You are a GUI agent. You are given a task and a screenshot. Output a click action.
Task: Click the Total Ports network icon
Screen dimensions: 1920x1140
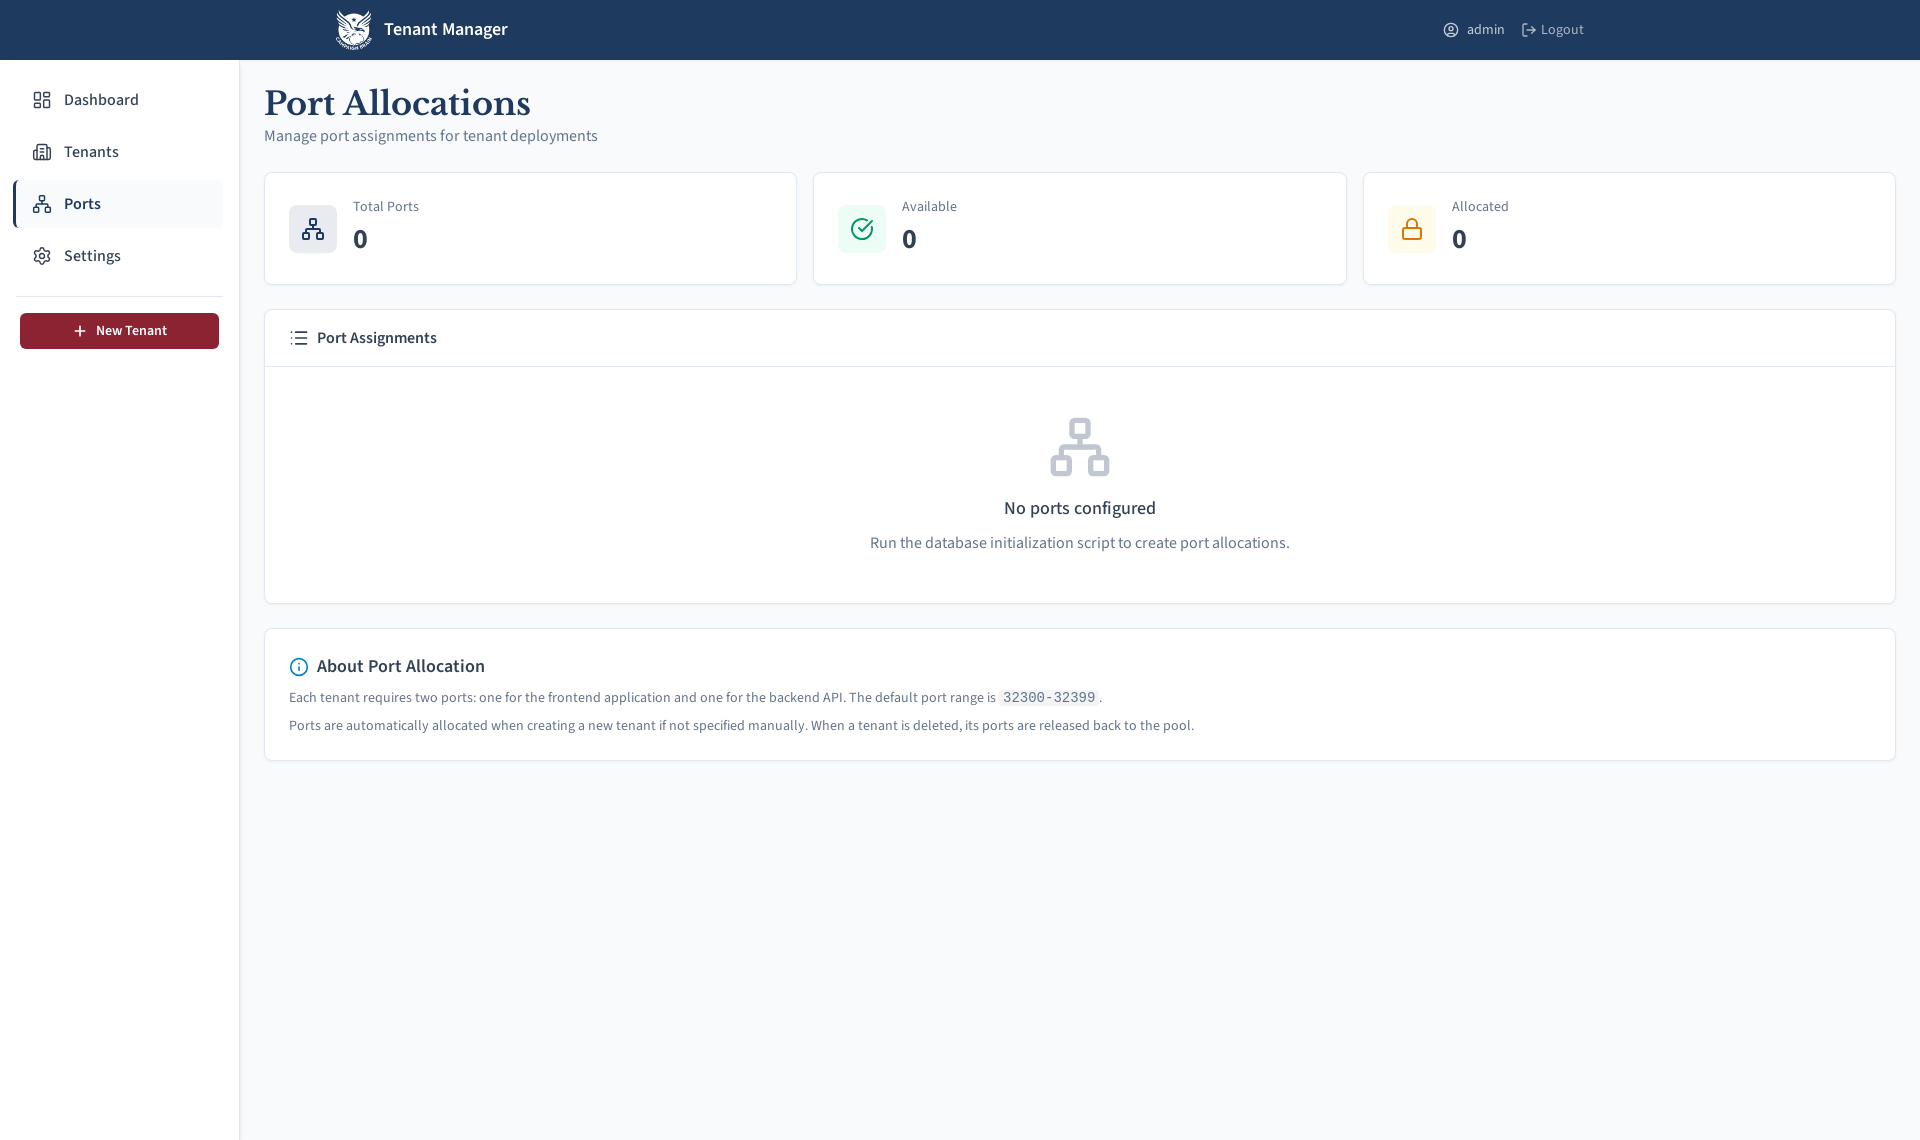click(313, 229)
